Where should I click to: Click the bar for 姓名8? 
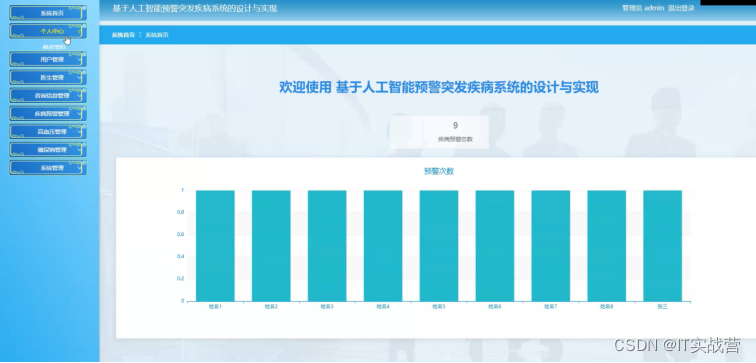click(x=607, y=246)
